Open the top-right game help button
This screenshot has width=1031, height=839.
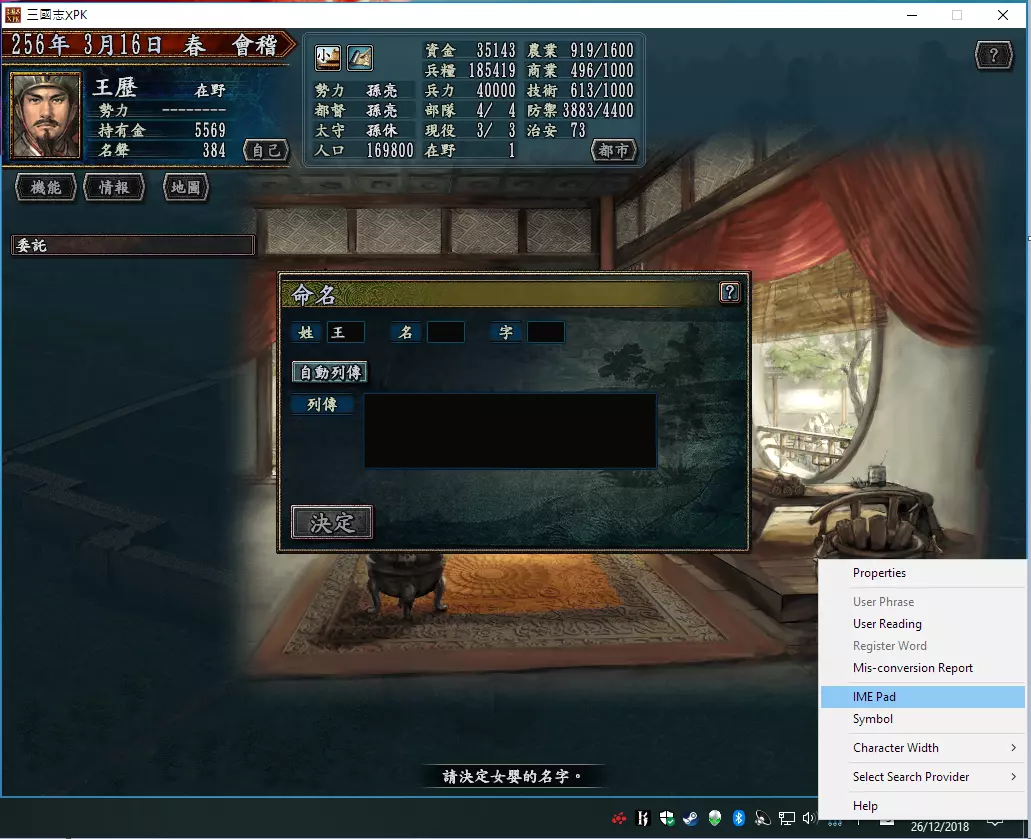point(994,55)
